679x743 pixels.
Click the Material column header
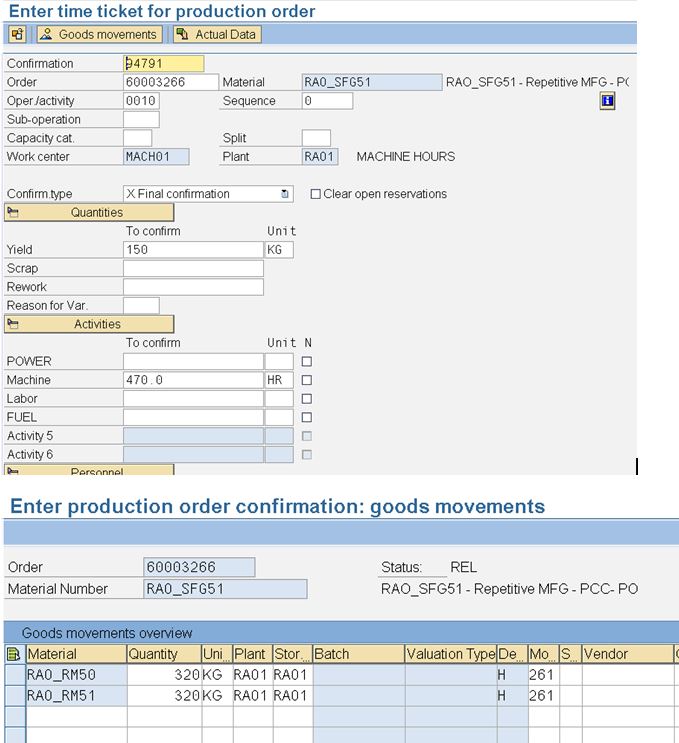[x=76, y=654]
